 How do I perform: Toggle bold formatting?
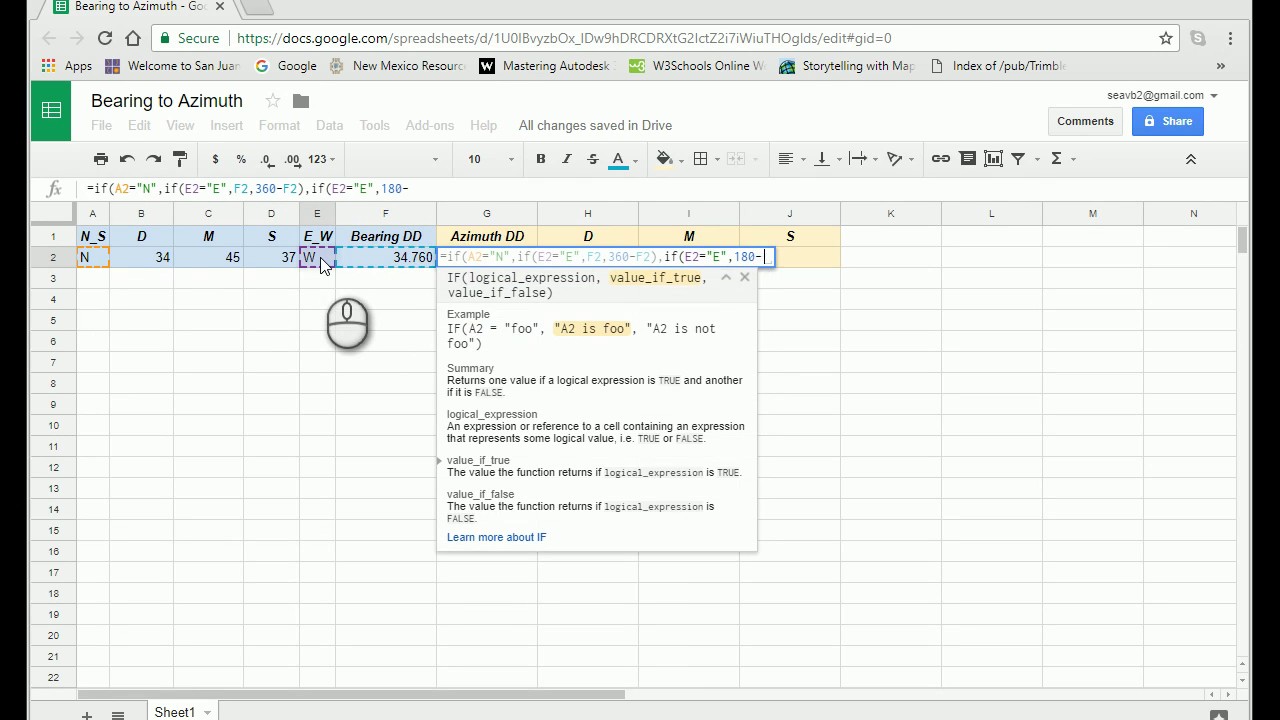pyautogui.click(x=541, y=159)
